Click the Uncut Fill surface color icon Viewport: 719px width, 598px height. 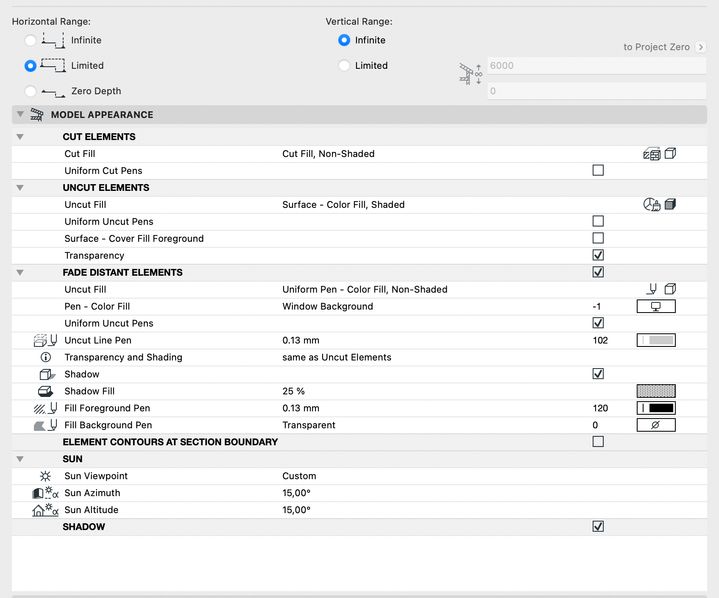click(x=652, y=205)
